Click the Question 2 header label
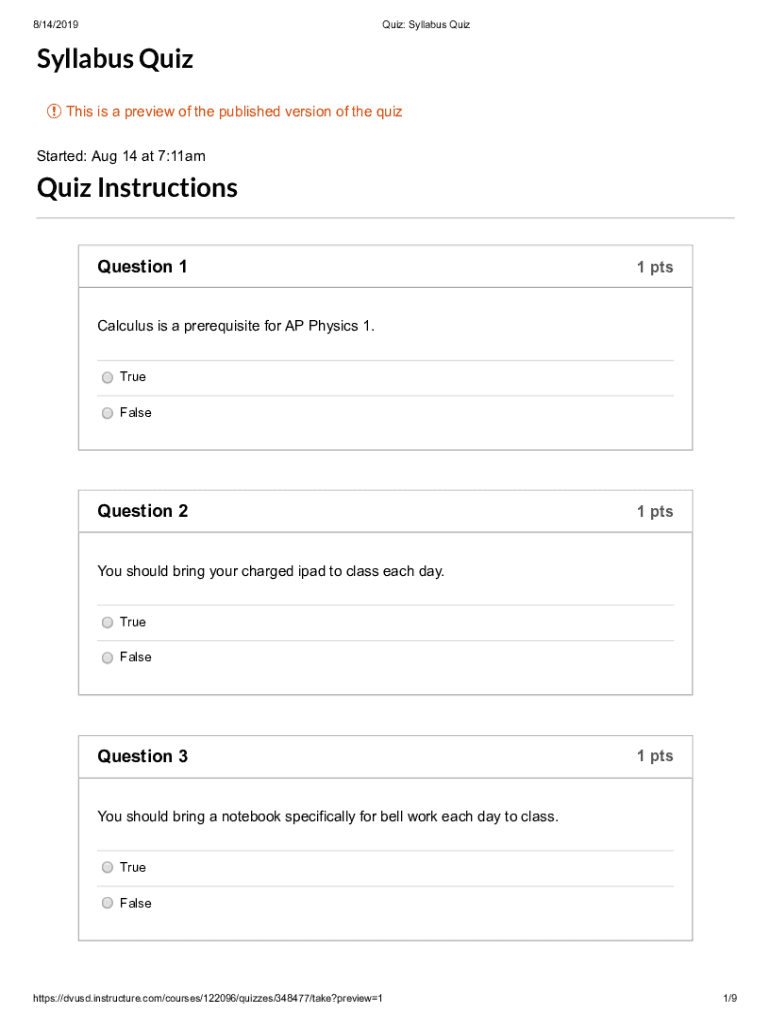Image resolution: width=770 pixels, height=1024 pixels. [142, 511]
